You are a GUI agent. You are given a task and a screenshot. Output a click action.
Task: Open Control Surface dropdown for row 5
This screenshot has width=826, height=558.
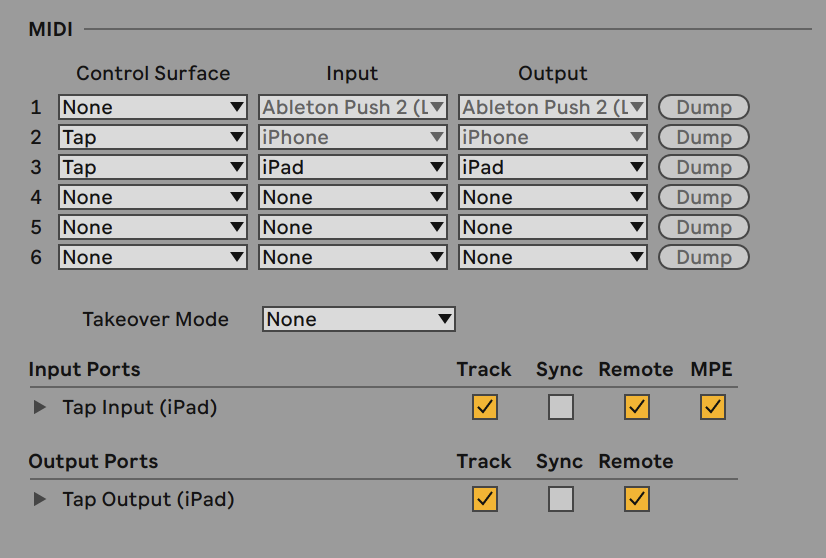pyautogui.click(x=153, y=228)
